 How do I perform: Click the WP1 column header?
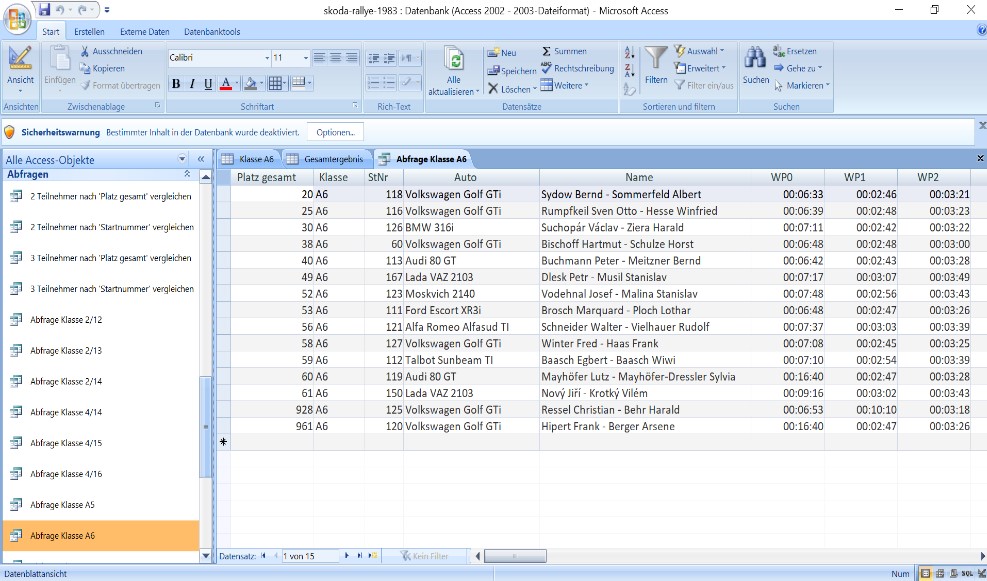pos(860,178)
